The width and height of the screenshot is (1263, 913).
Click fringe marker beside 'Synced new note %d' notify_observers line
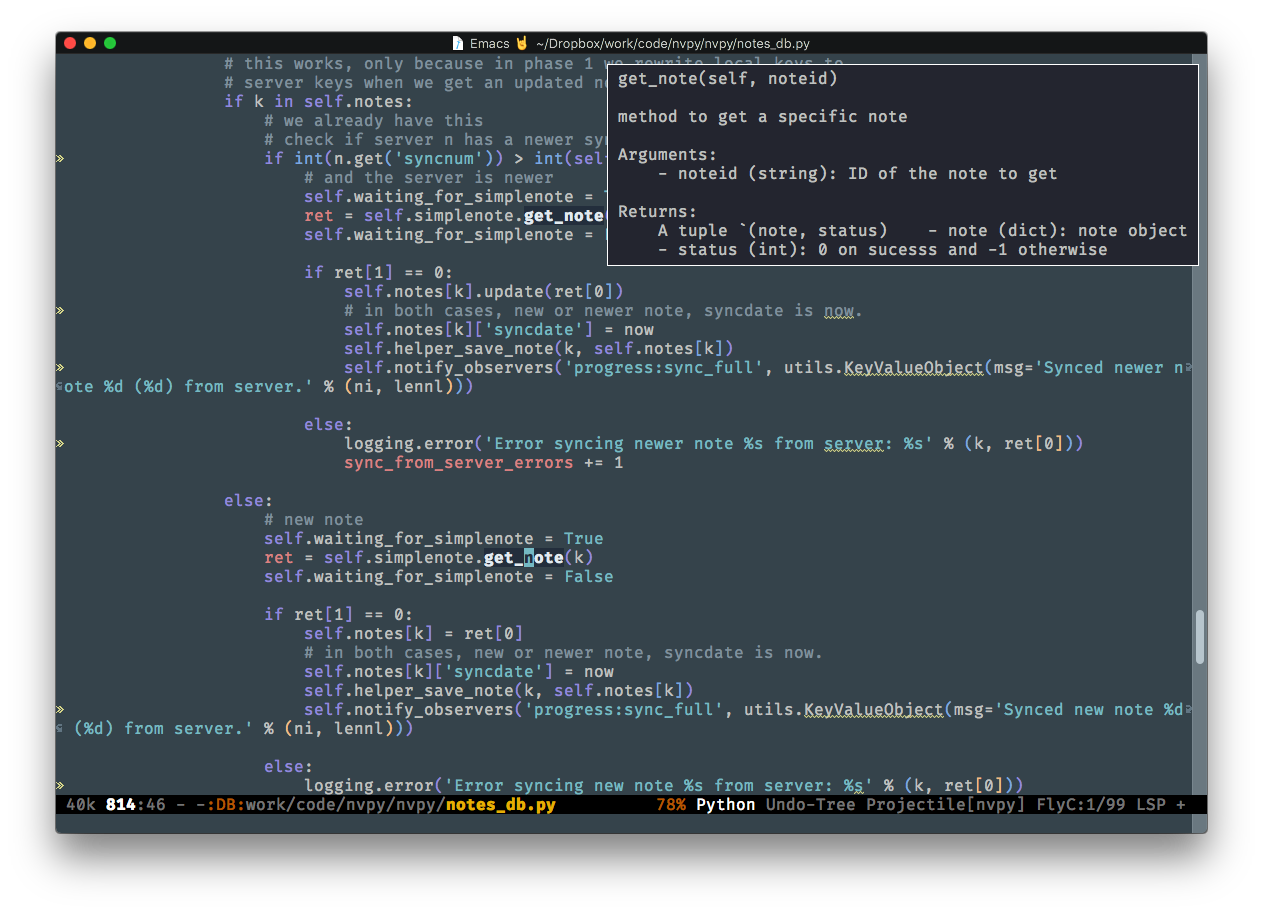(60, 709)
